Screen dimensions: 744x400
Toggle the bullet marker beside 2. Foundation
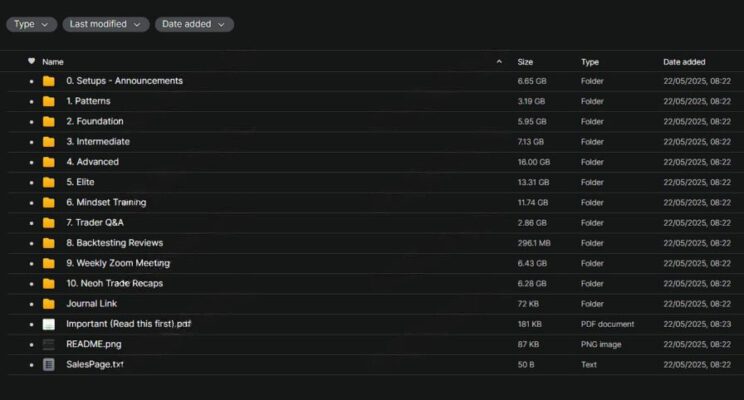pyautogui.click(x=31, y=122)
